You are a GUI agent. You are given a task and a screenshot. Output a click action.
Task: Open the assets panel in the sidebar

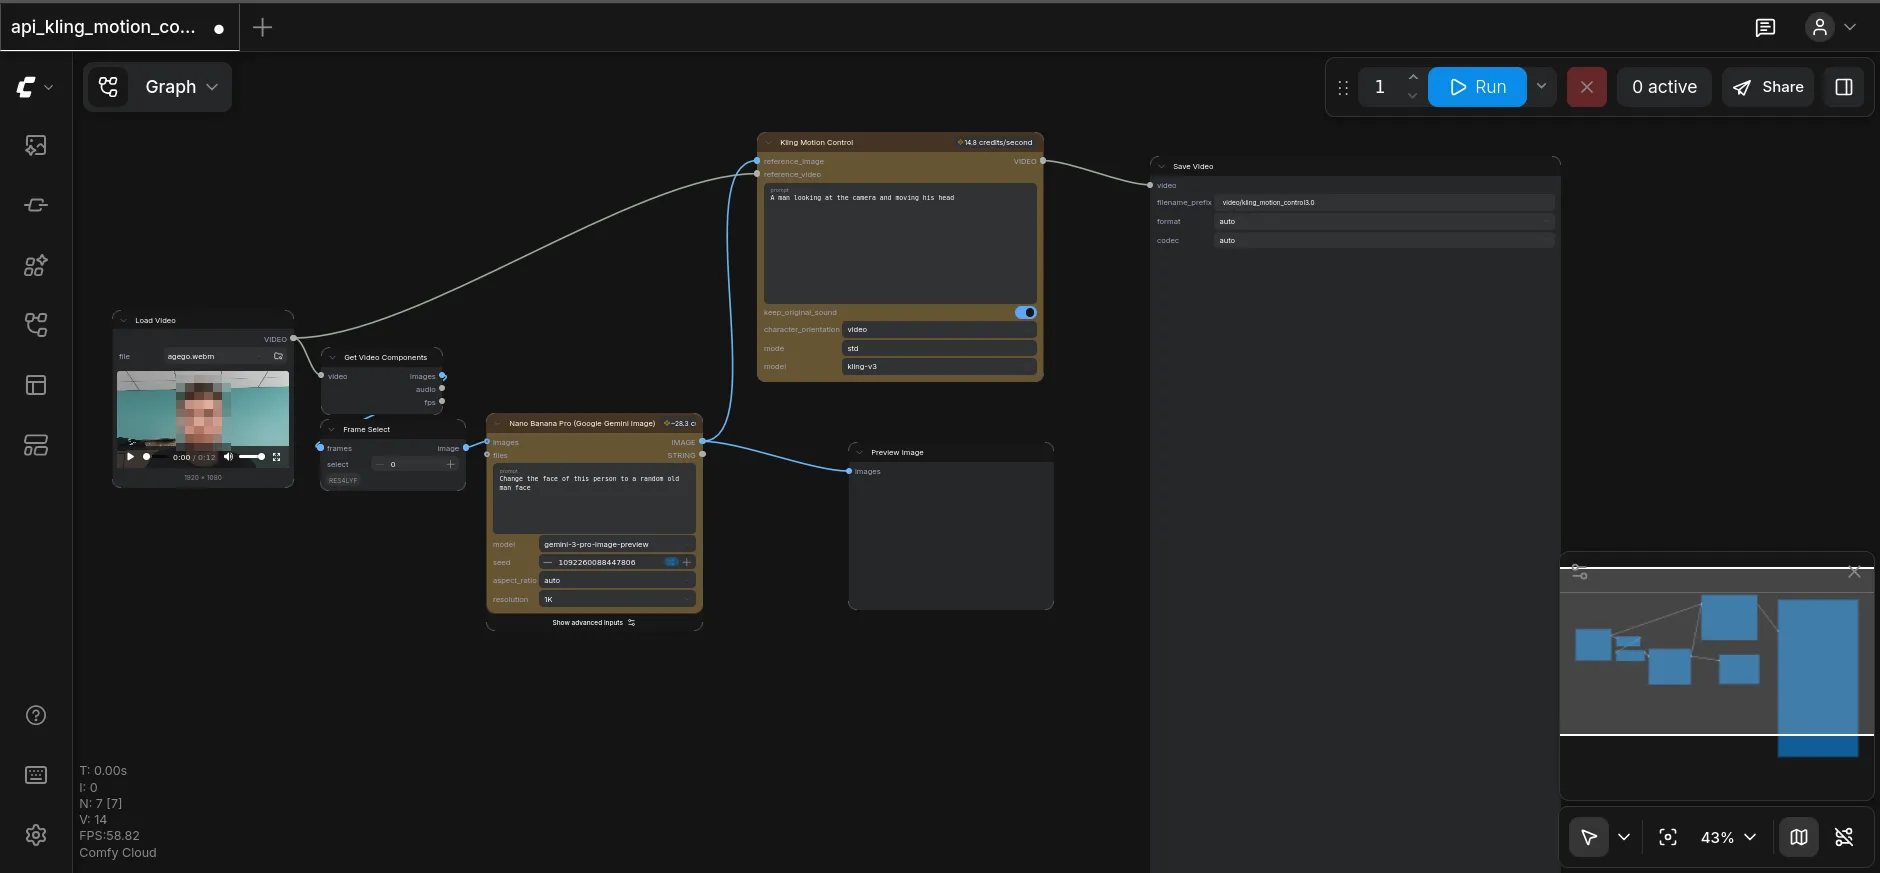point(36,145)
